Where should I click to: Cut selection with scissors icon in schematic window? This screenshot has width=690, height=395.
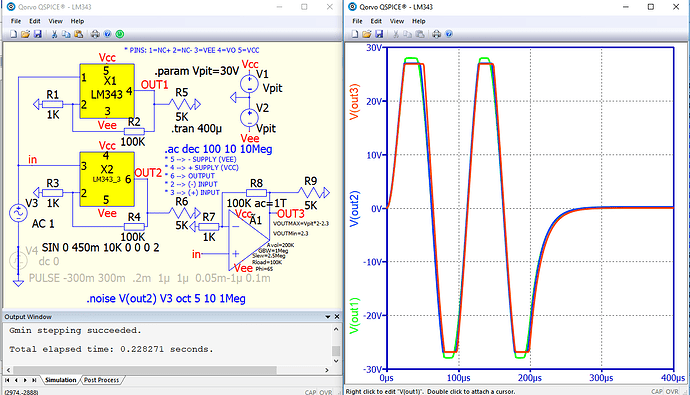pos(54,34)
